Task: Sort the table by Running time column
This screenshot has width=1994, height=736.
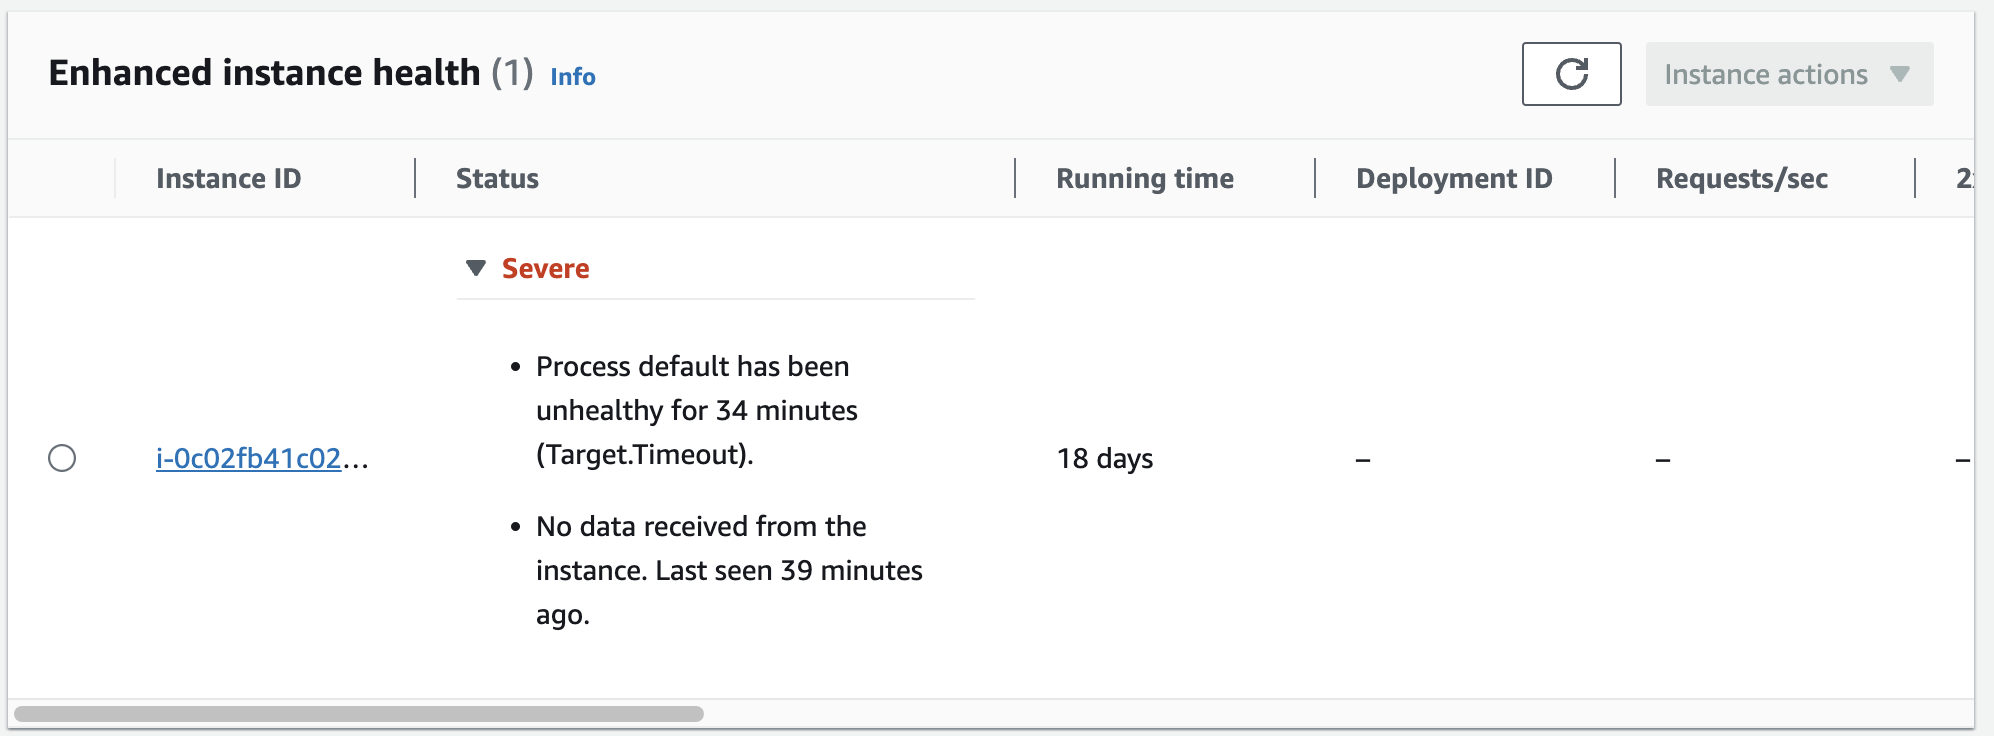Action: 1144,178
